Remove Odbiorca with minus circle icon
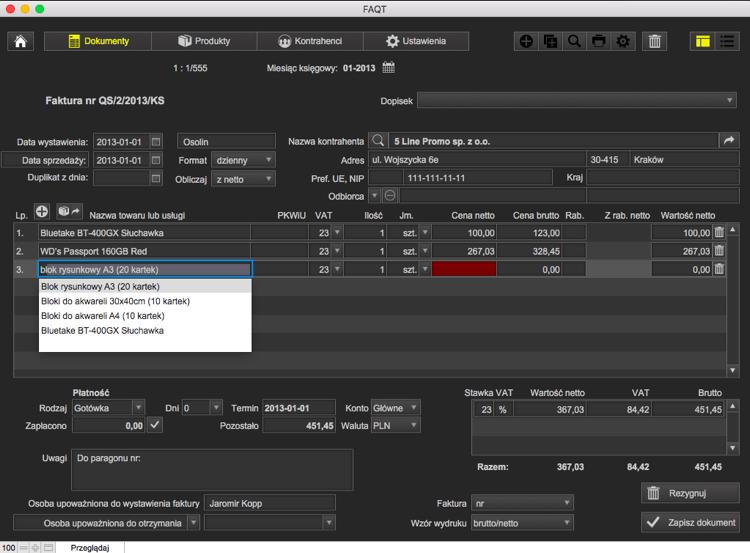750x553 pixels. (x=390, y=196)
